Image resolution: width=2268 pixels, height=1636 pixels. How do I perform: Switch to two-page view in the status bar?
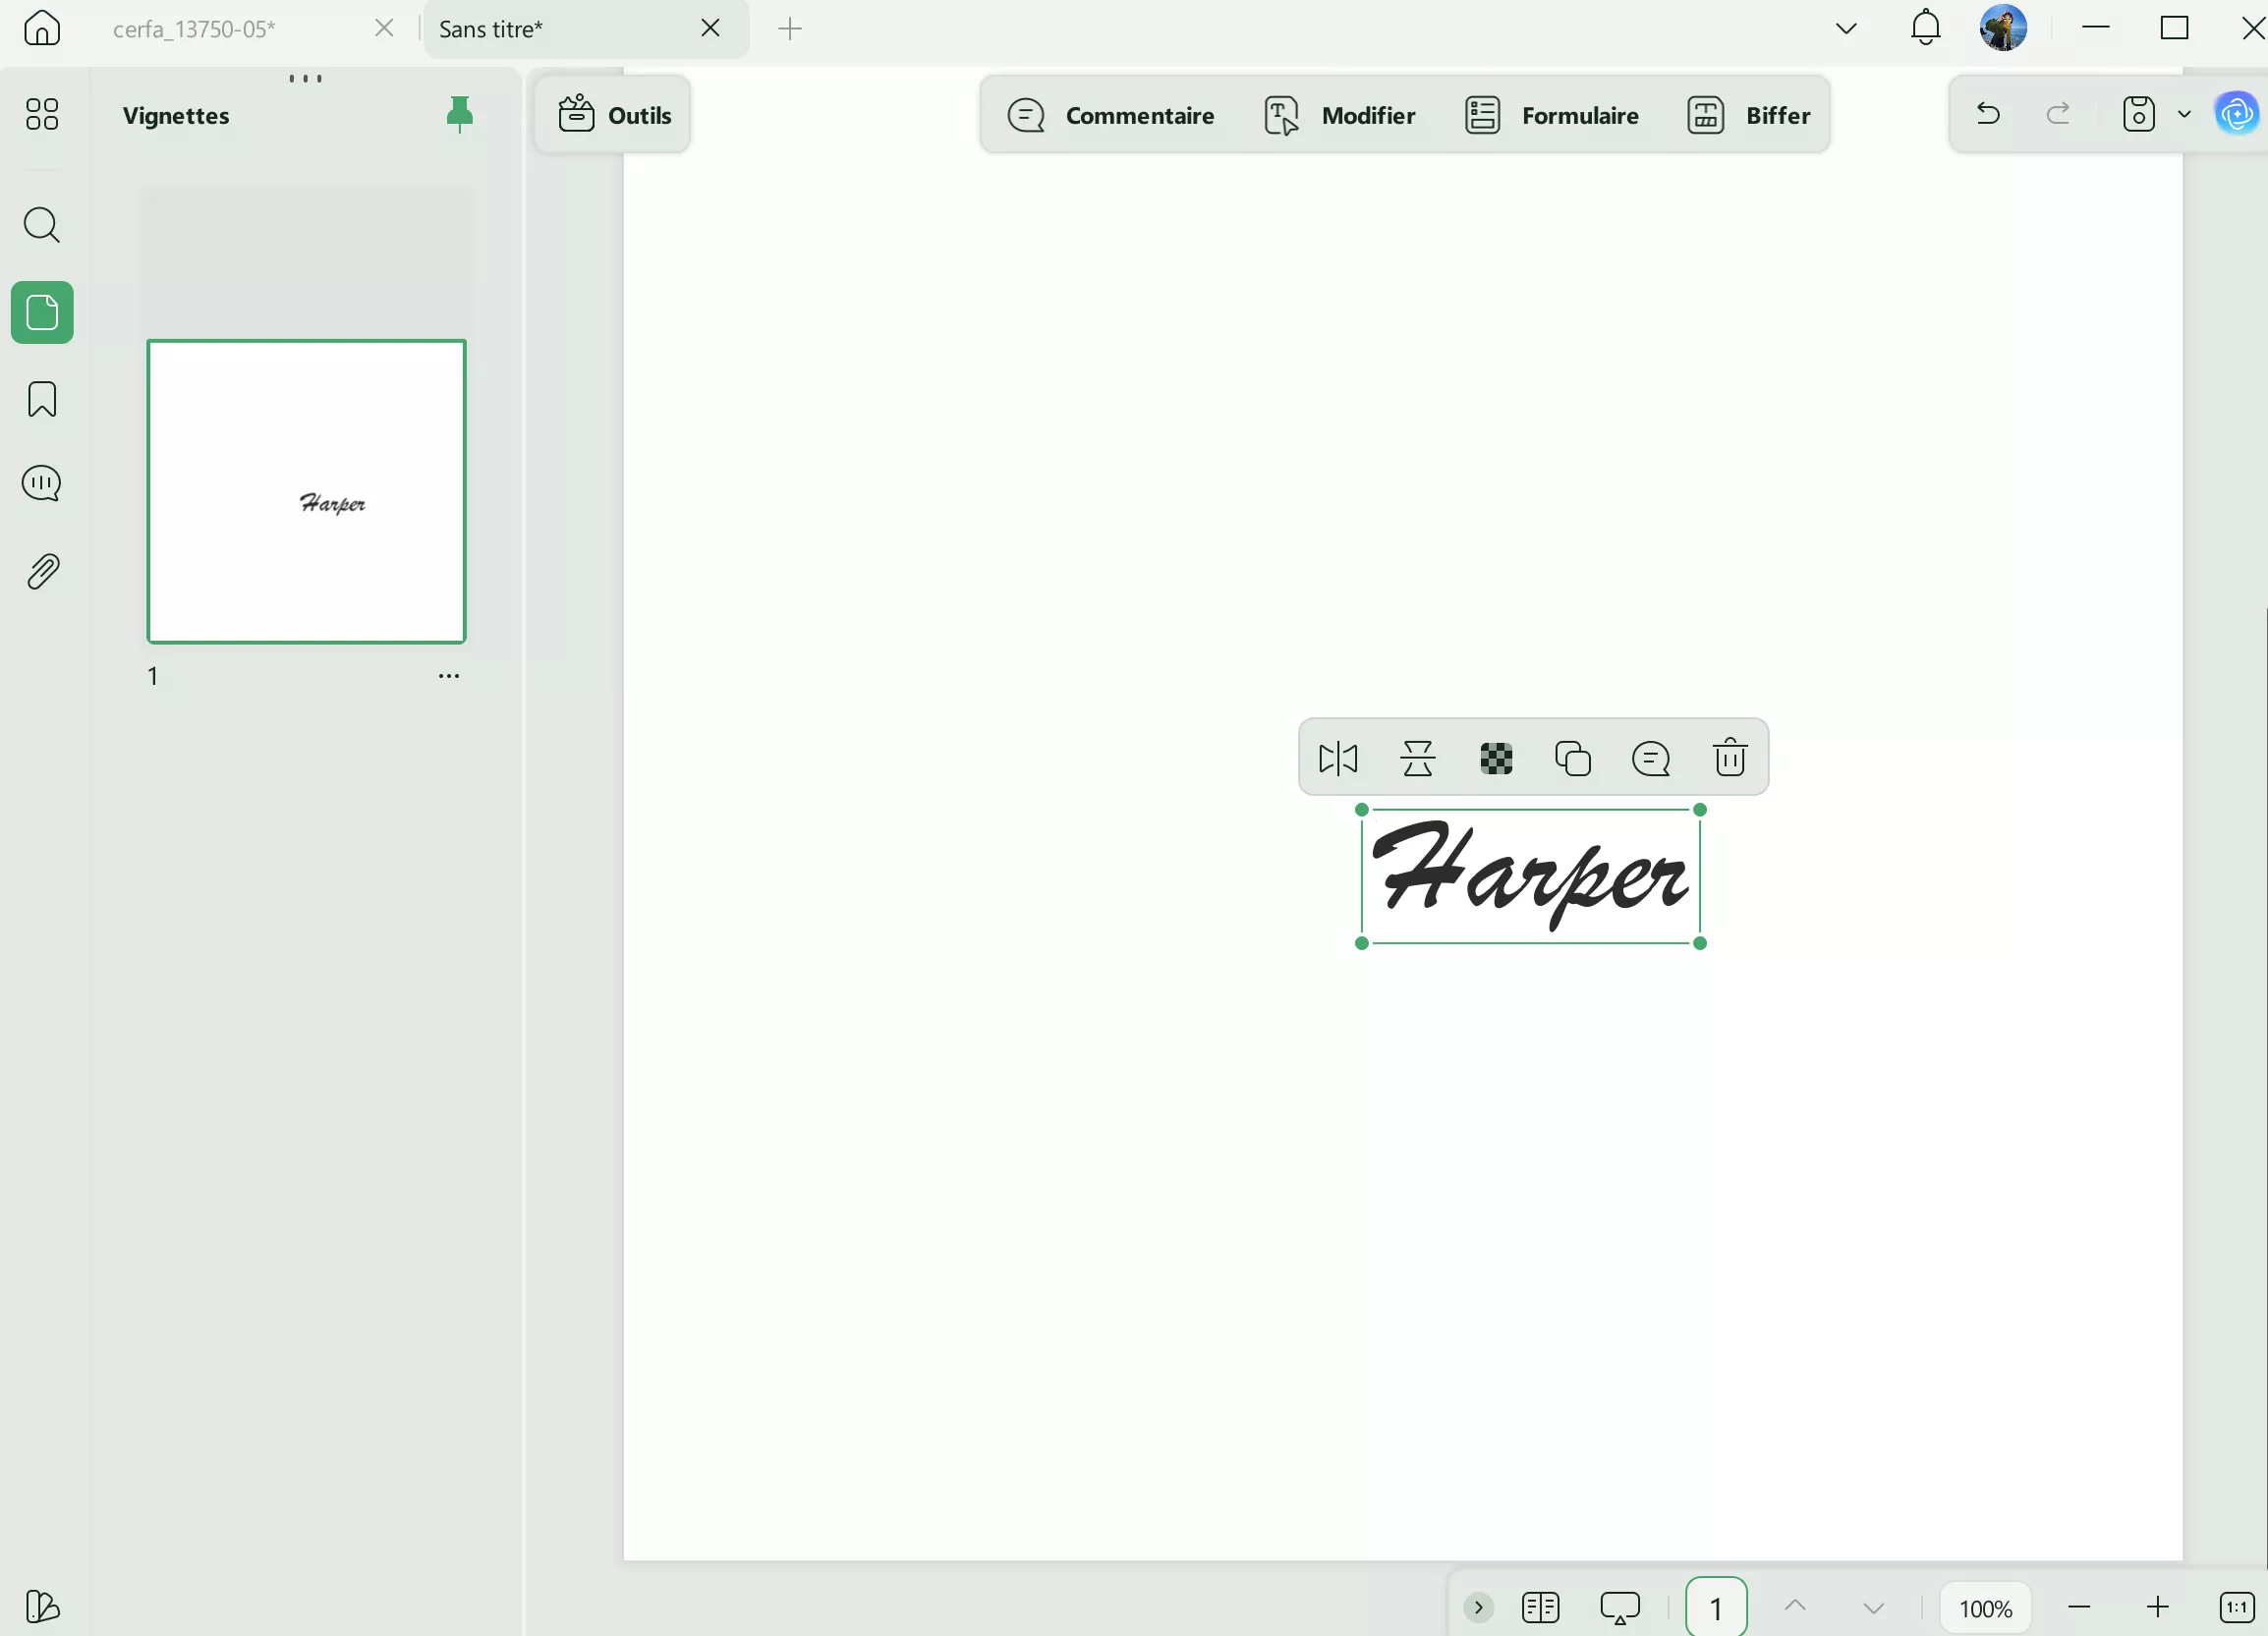(1540, 1607)
